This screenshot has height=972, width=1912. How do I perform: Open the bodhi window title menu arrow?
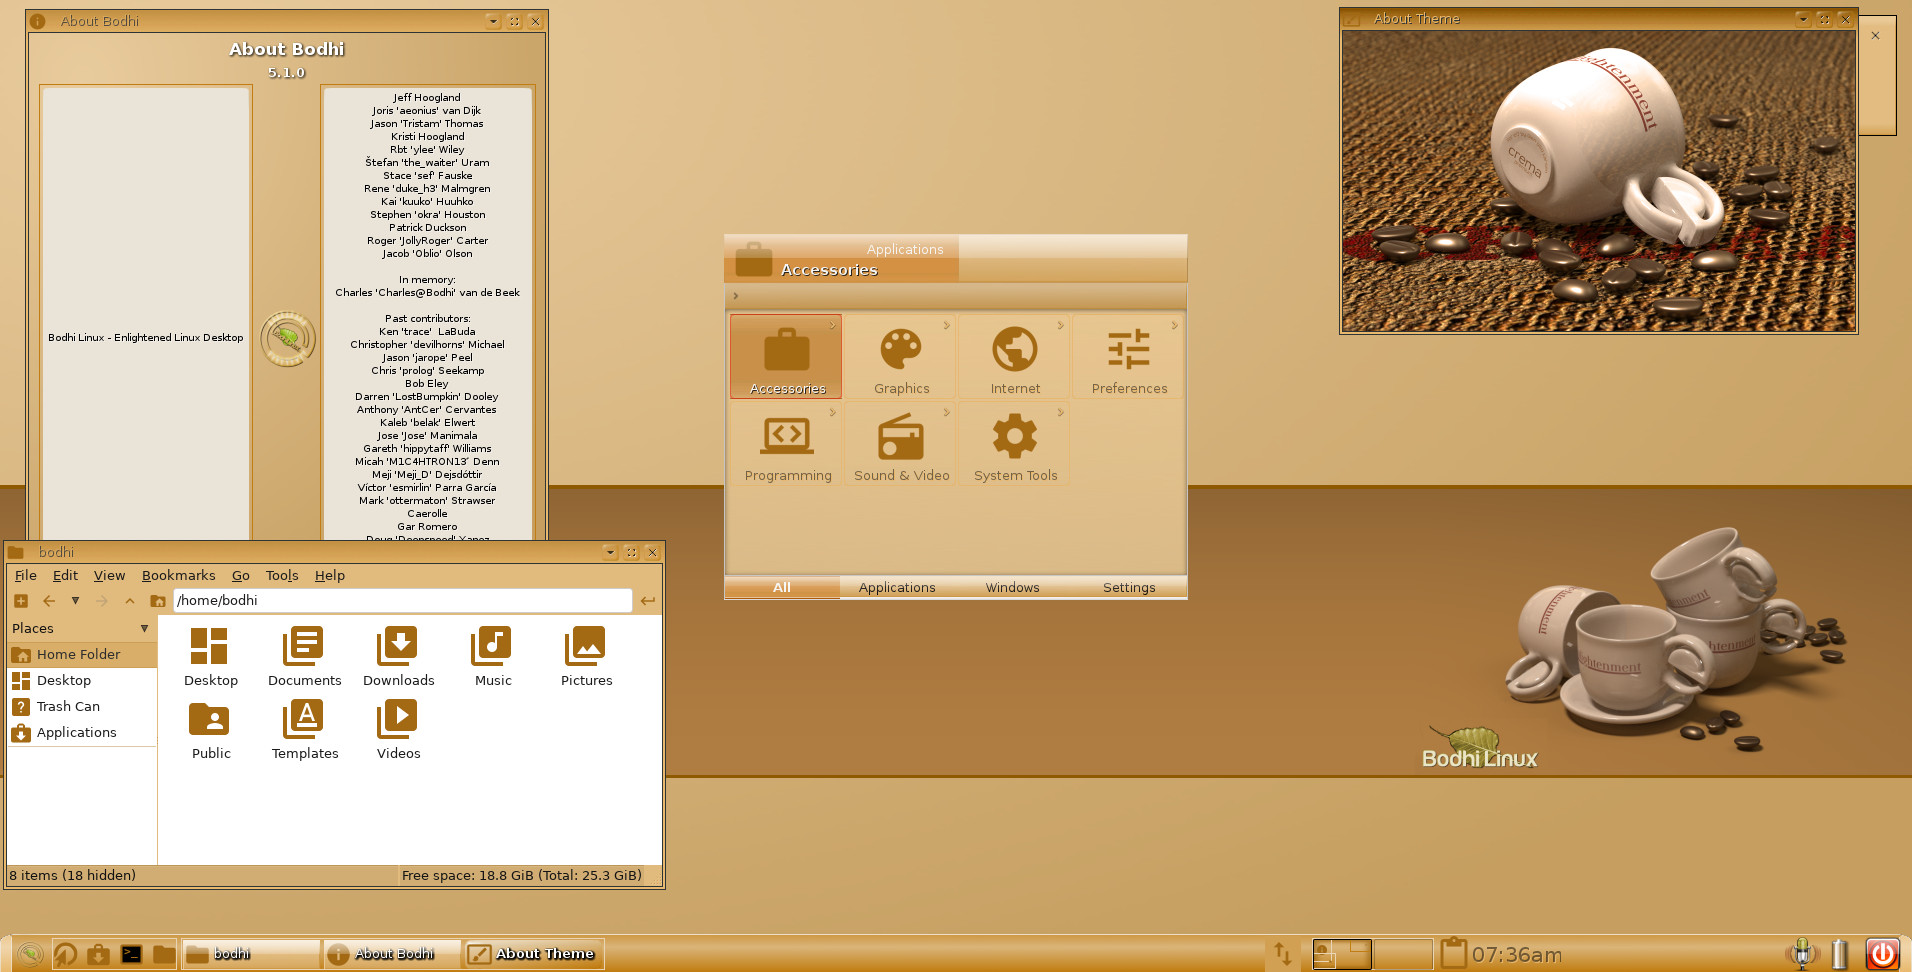[609, 552]
